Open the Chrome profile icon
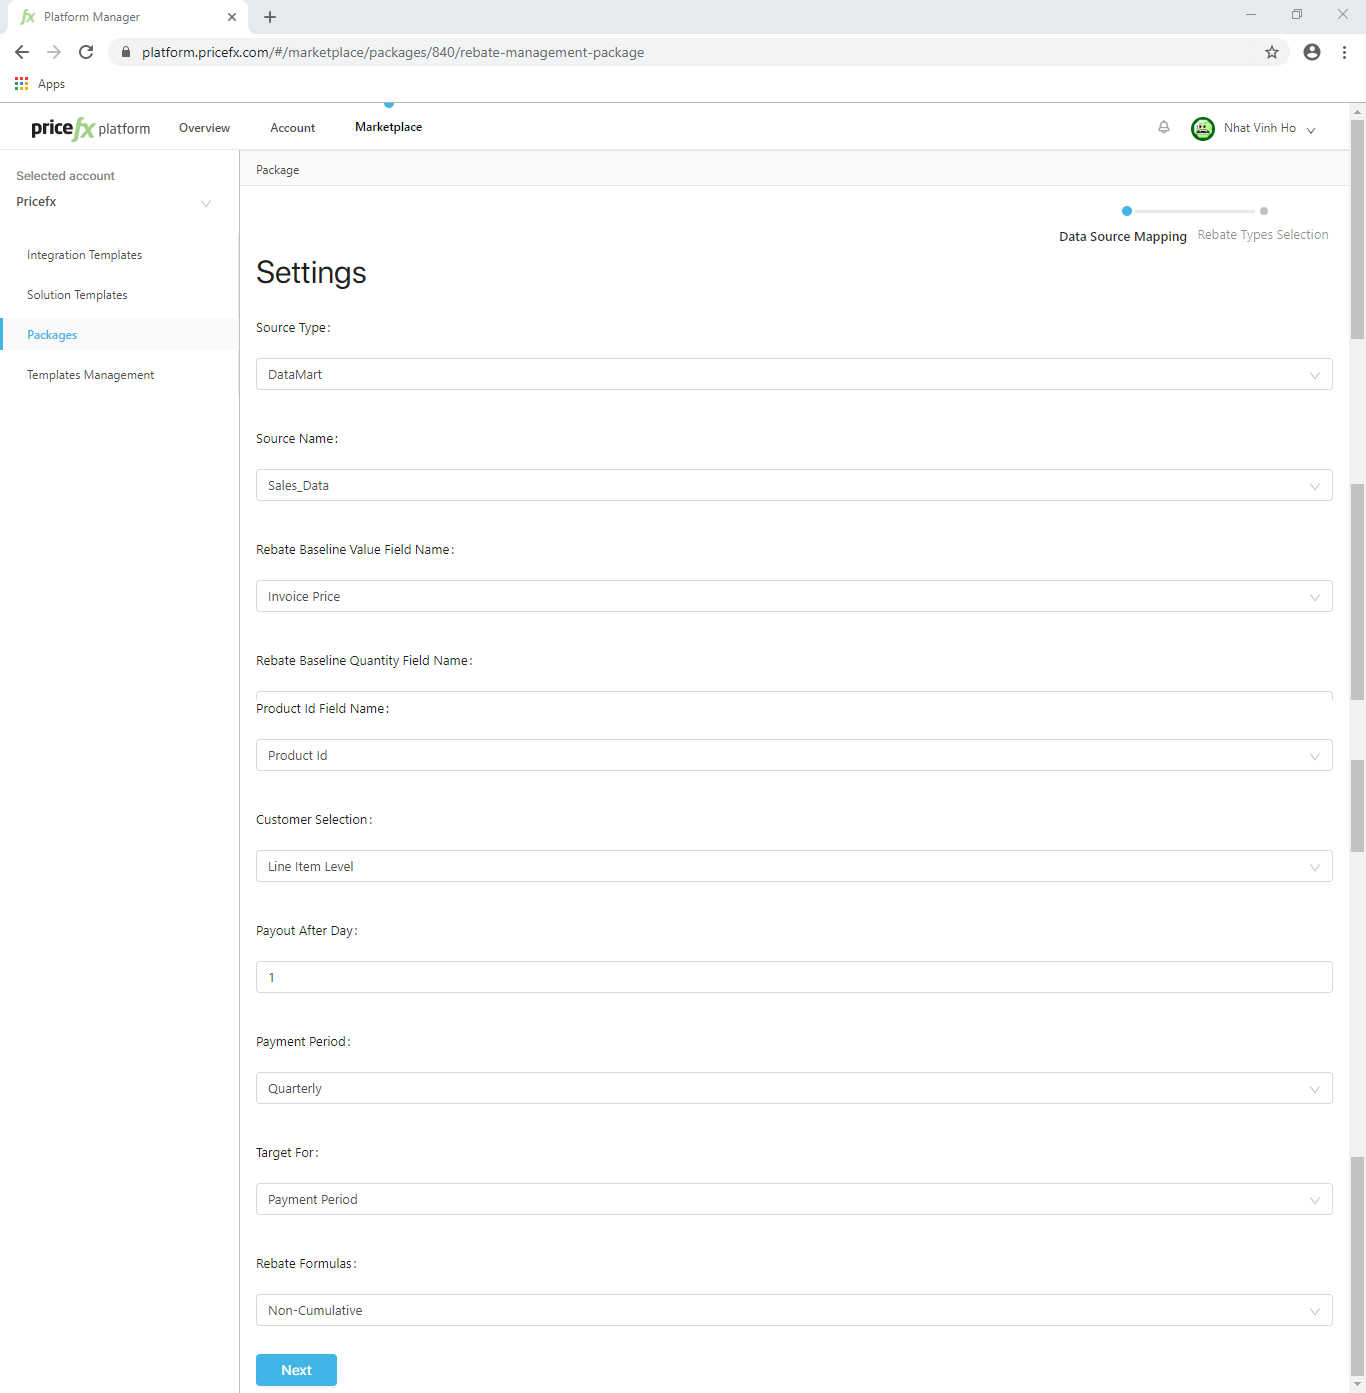Image resolution: width=1366 pixels, height=1393 pixels. [x=1311, y=52]
